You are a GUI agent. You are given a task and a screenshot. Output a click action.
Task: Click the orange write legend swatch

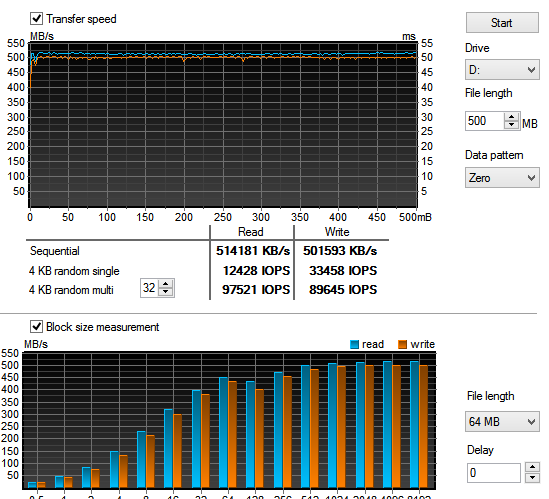click(403, 345)
